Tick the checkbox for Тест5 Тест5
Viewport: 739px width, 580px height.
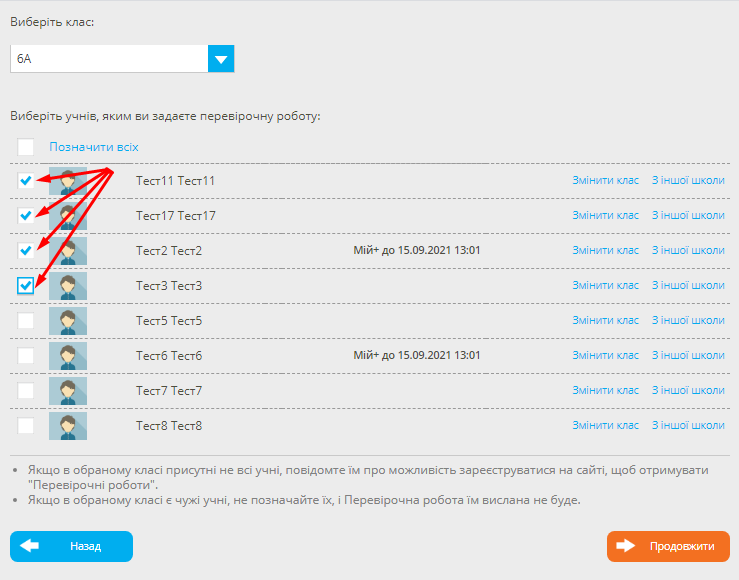point(26,321)
